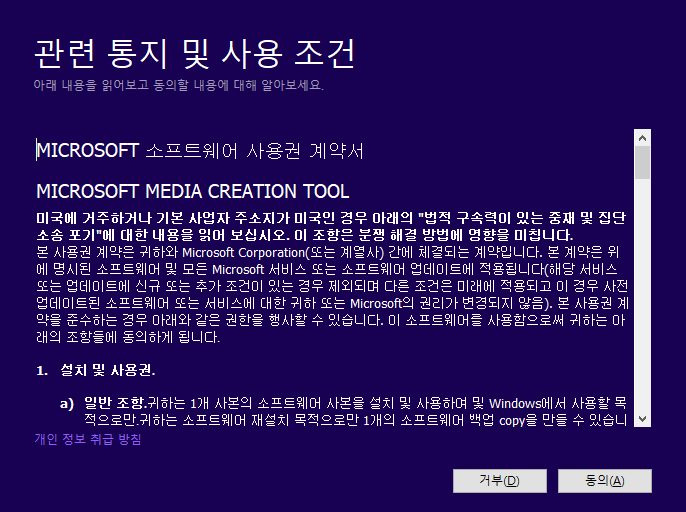The image size is (686, 512).
Task: Open the 개인 정보 취급 방침 link
Action: 88,439
